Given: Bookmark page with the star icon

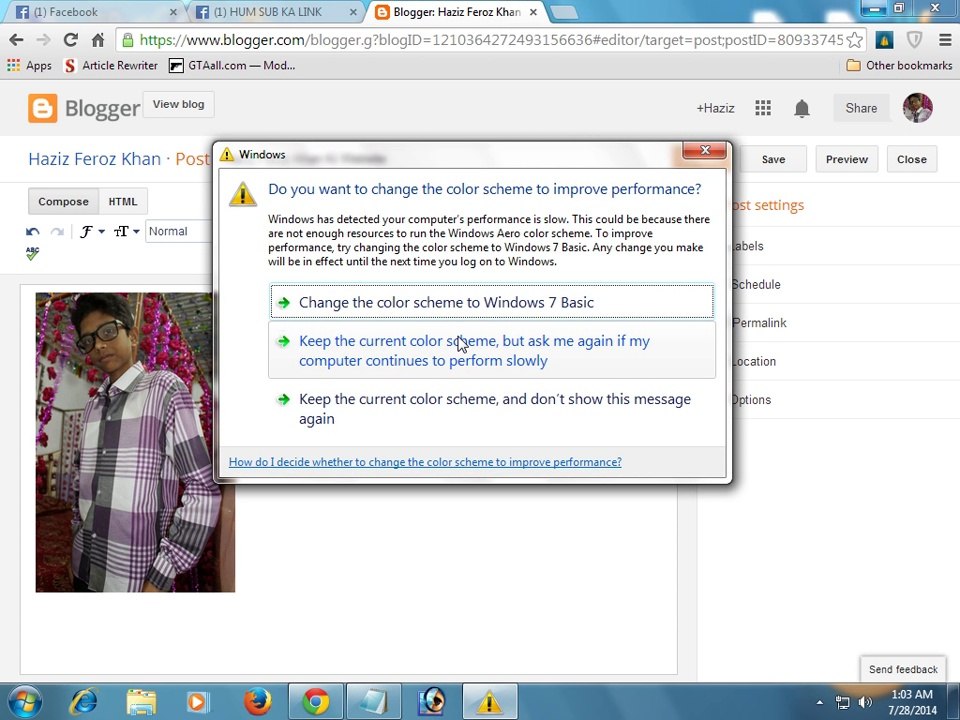Looking at the screenshot, I should (x=855, y=40).
